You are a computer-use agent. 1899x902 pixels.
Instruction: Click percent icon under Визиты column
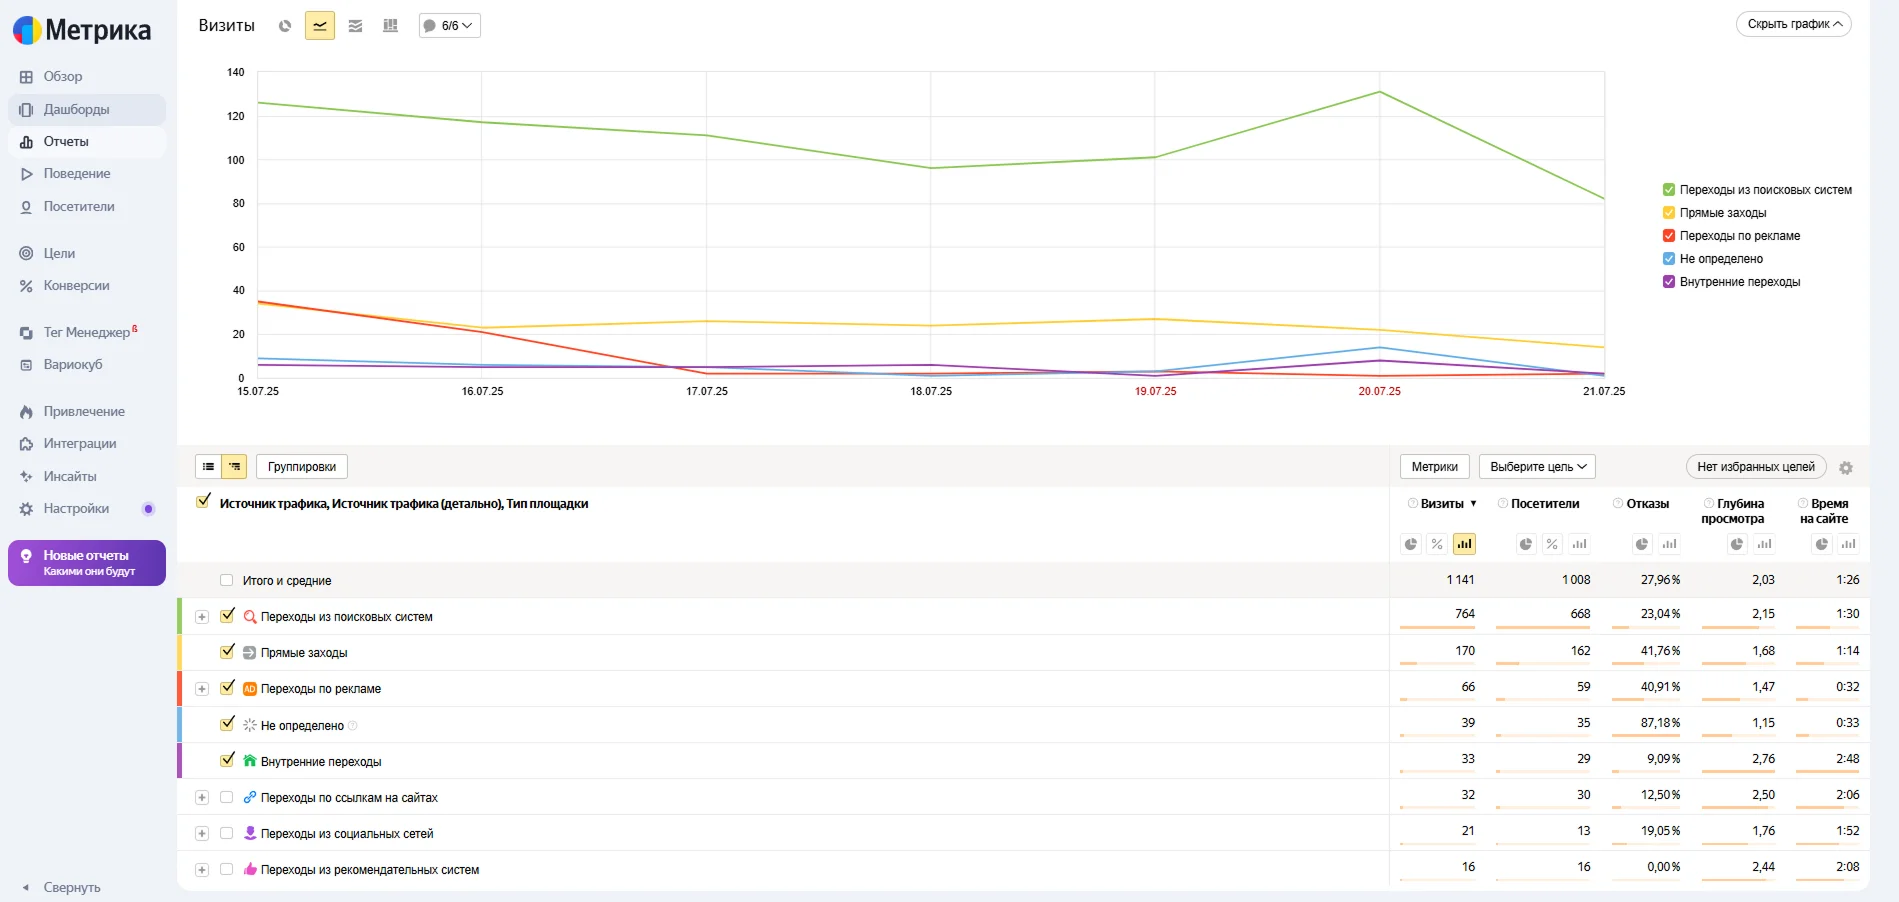pos(1437,544)
